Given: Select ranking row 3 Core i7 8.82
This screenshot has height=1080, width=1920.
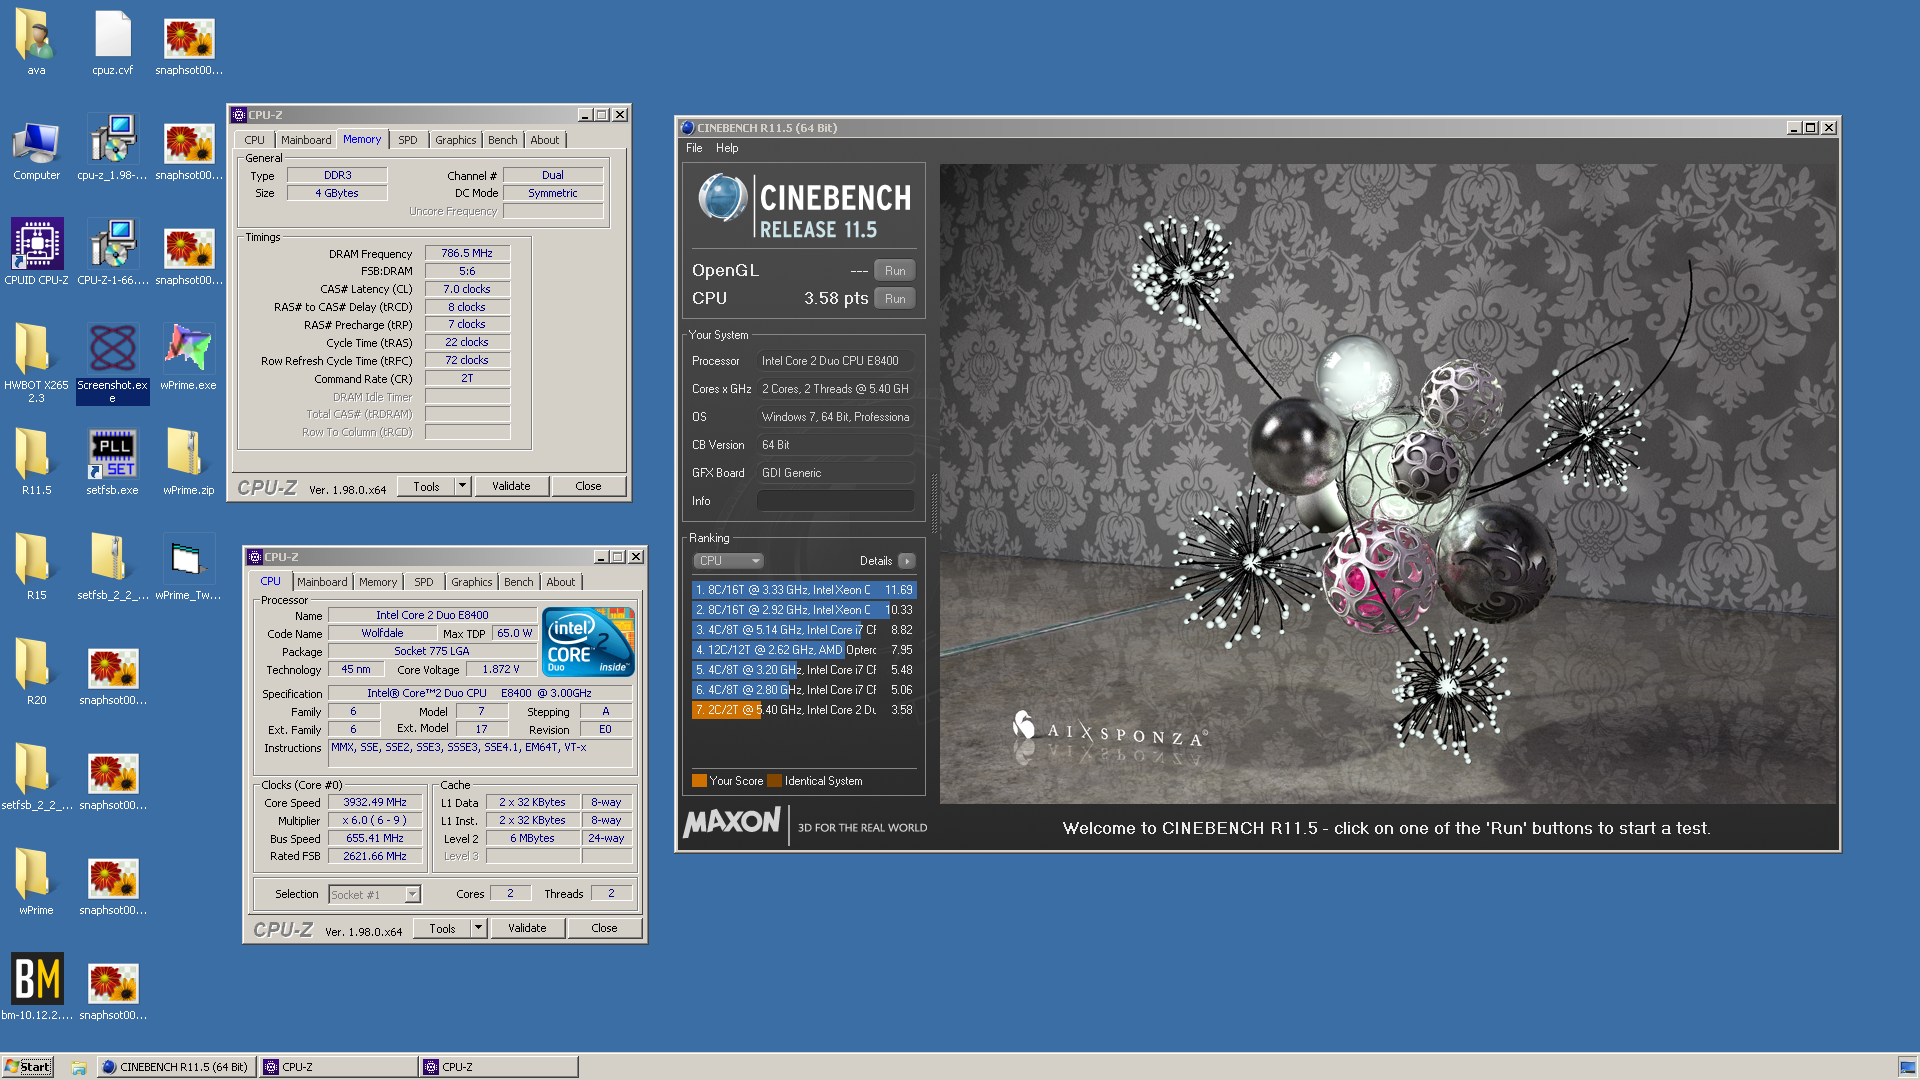Looking at the screenshot, I should [x=804, y=630].
